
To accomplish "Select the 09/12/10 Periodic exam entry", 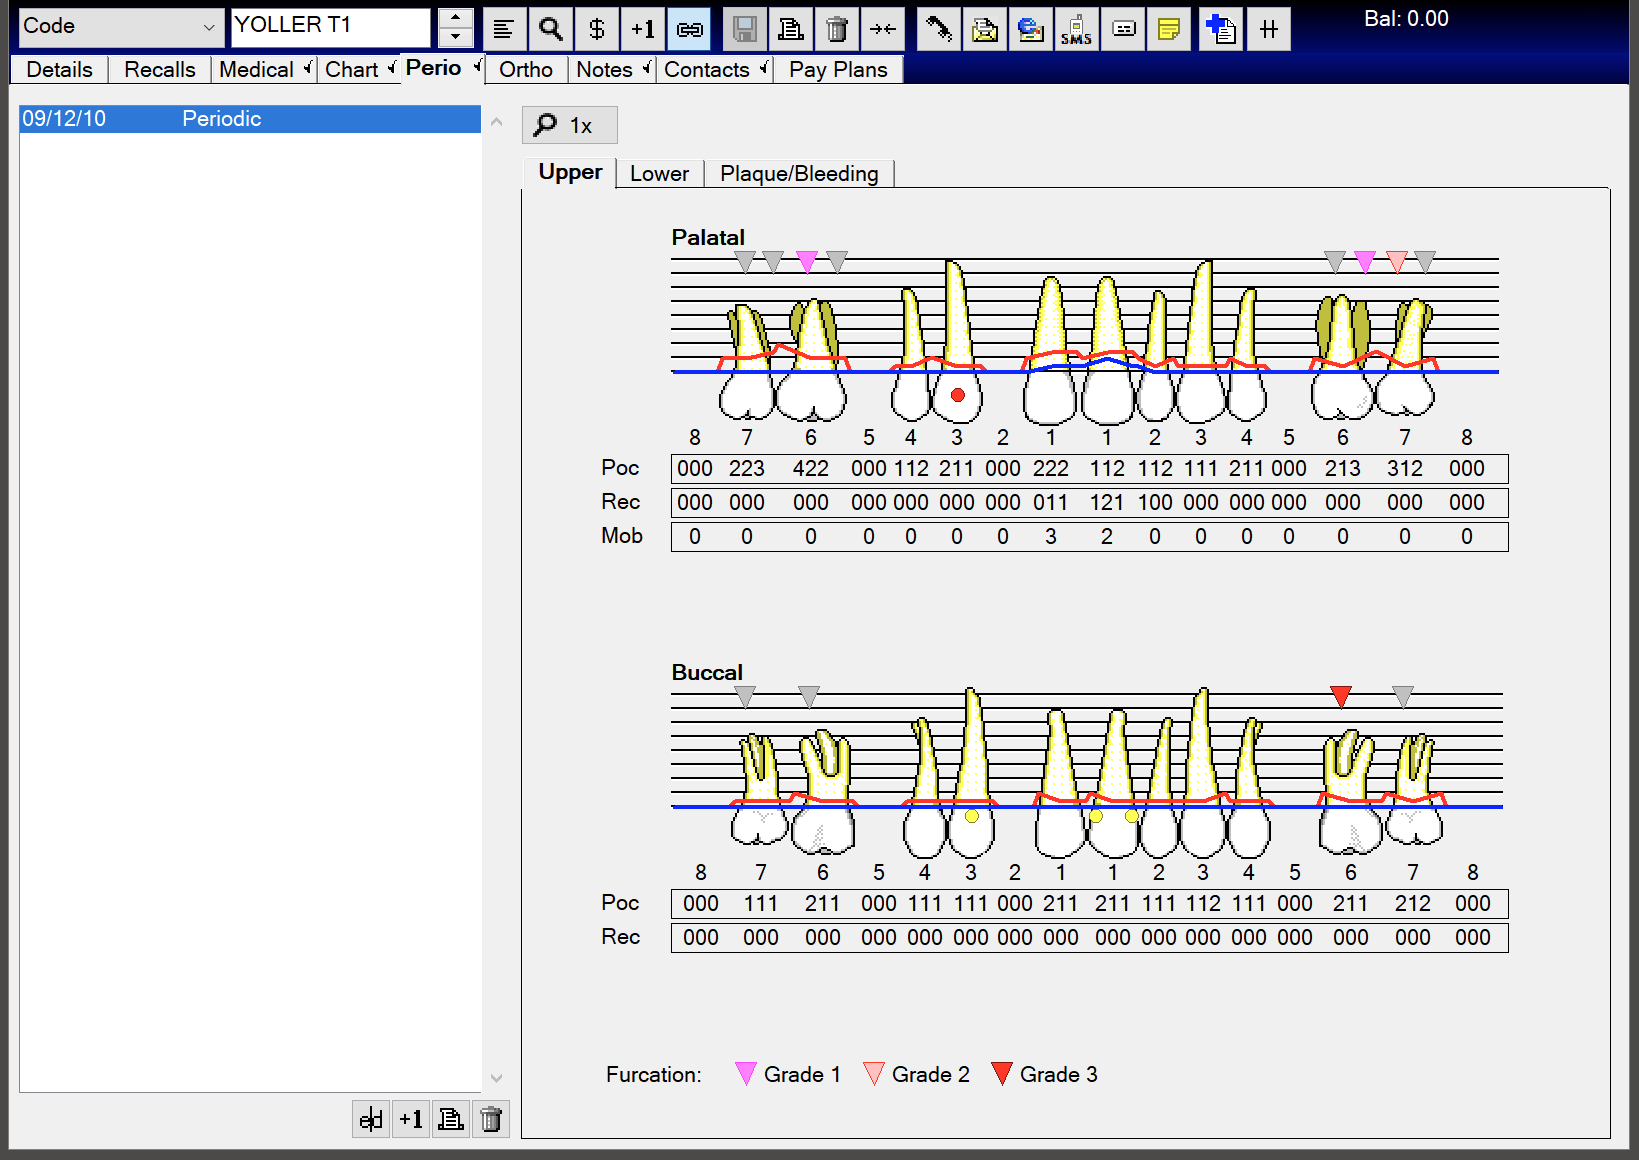I will (x=248, y=118).
